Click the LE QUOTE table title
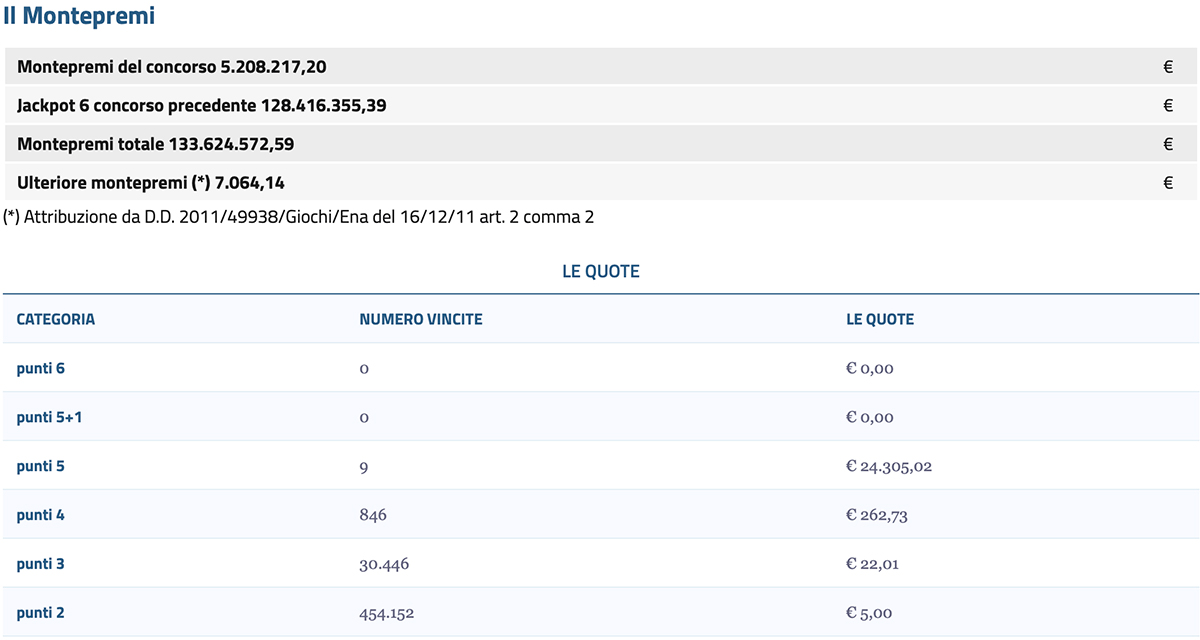The width and height of the screenshot is (1200, 640). click(x=601, y=271)
